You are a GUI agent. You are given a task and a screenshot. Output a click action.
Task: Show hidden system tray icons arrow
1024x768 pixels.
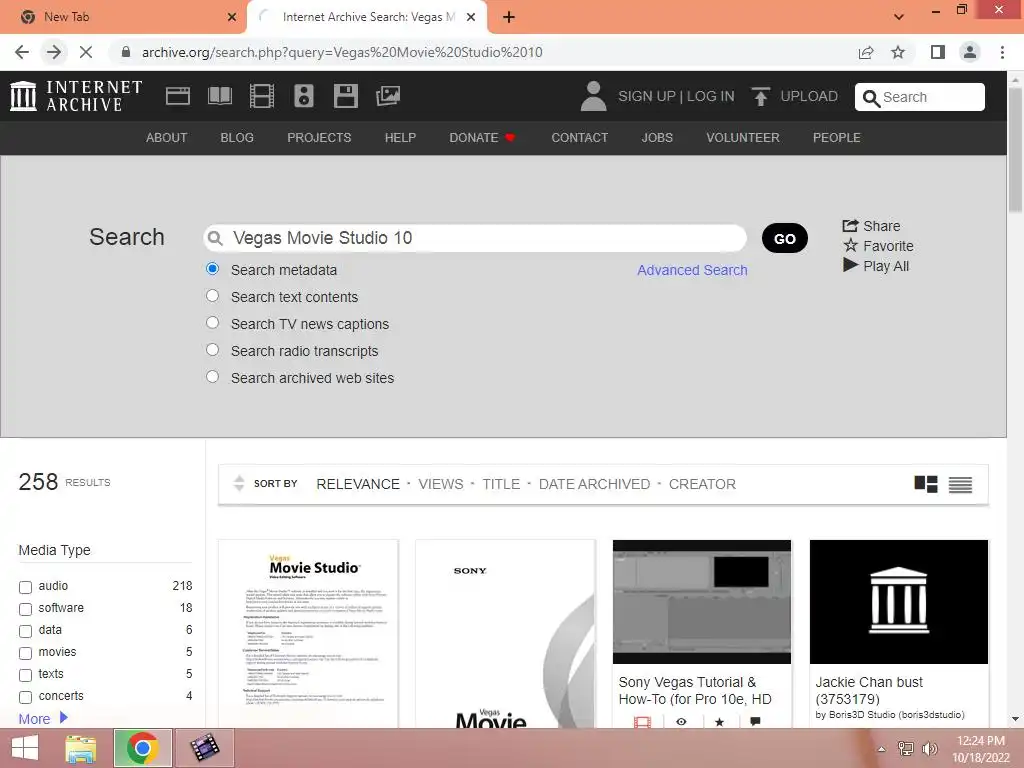pyautogui.click(x=881, y=749)
